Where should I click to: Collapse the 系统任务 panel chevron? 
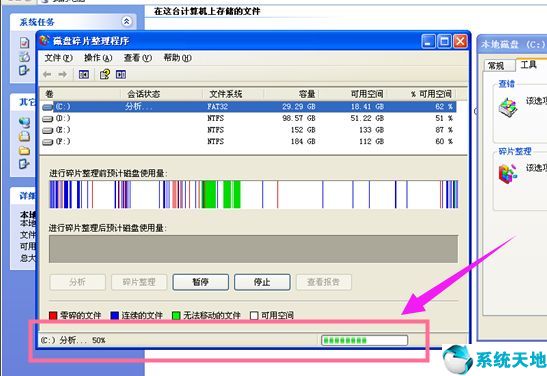(x=127, y=22)
